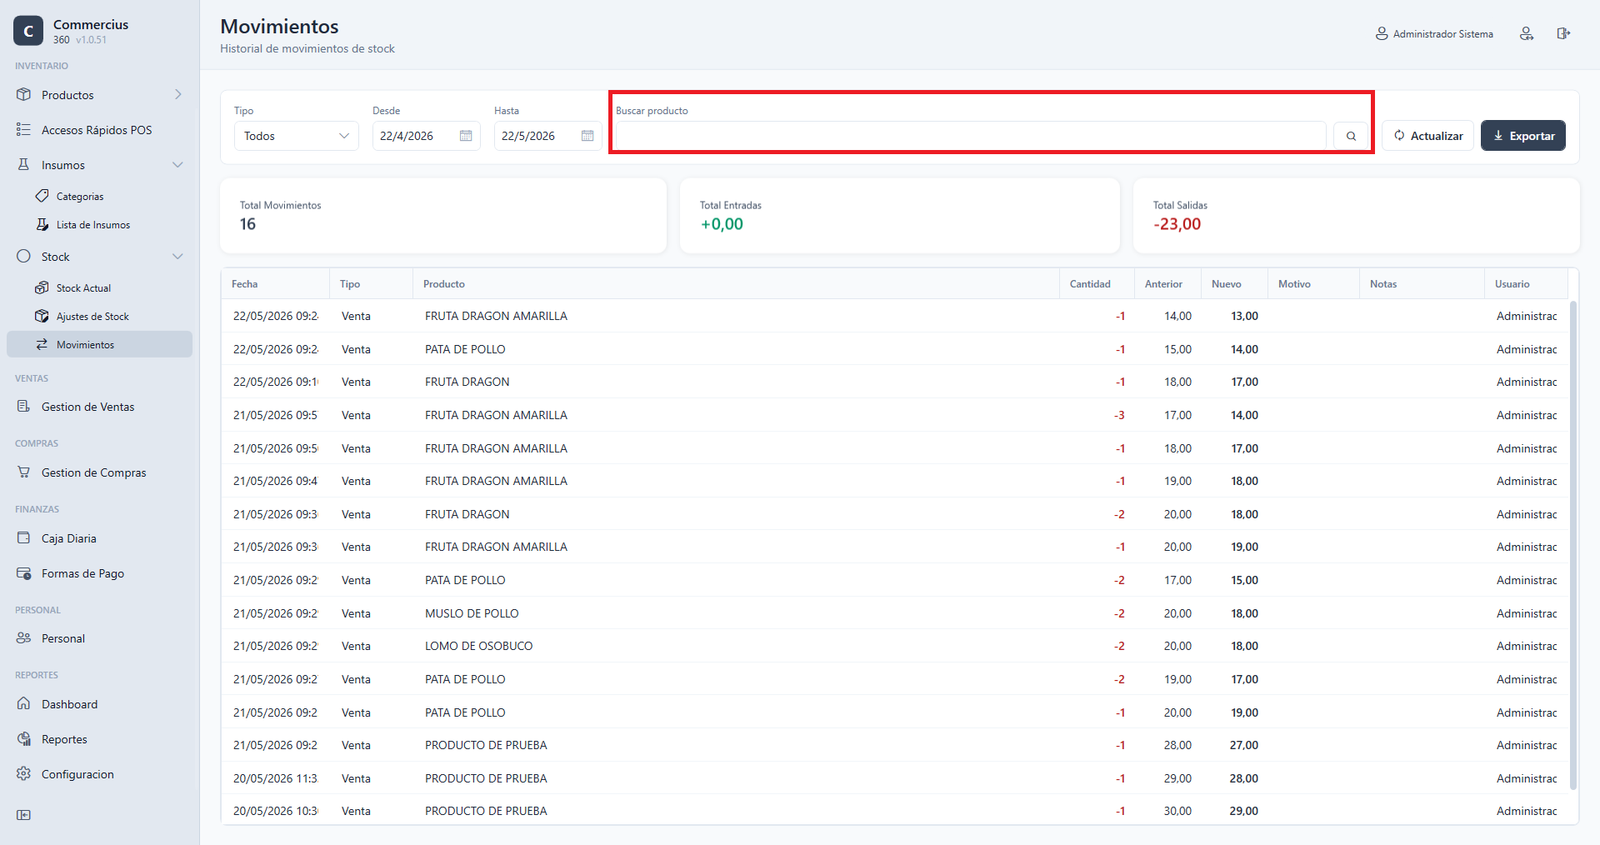Image resolution: width=1600 pixels, height=845 pixels.
Task: Open Configuracion gear in sidebar
Action: (77, 774)
